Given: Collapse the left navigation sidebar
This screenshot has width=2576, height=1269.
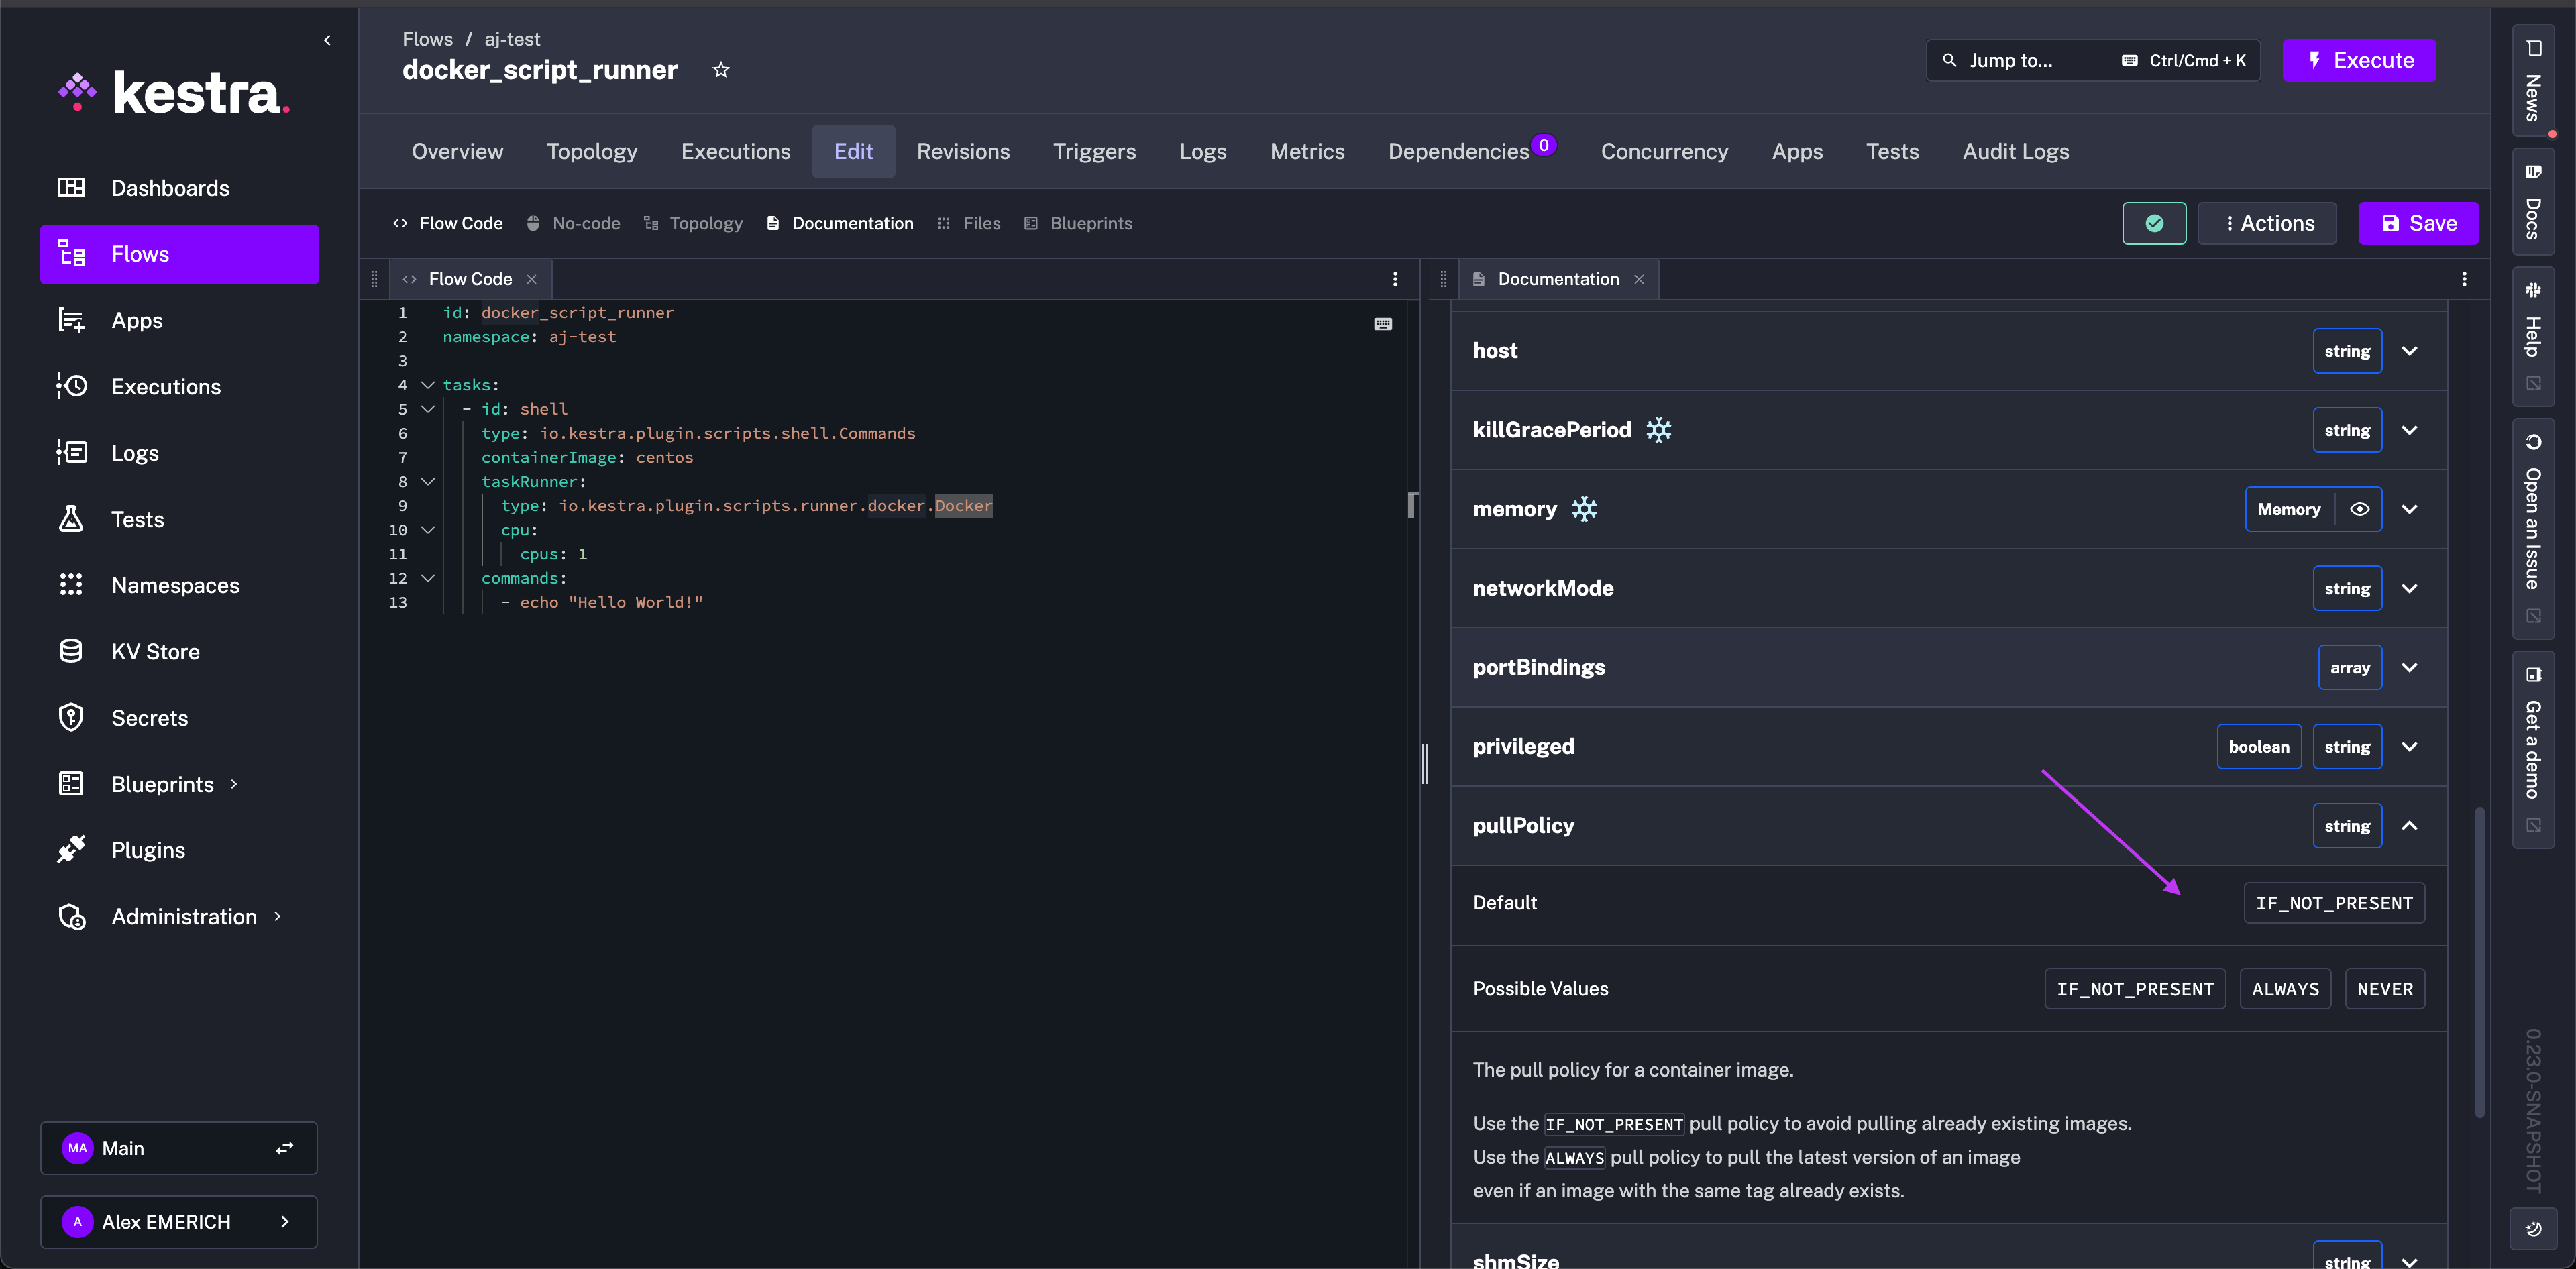Looking at the screenshot, I should click(x=327, y=40).
